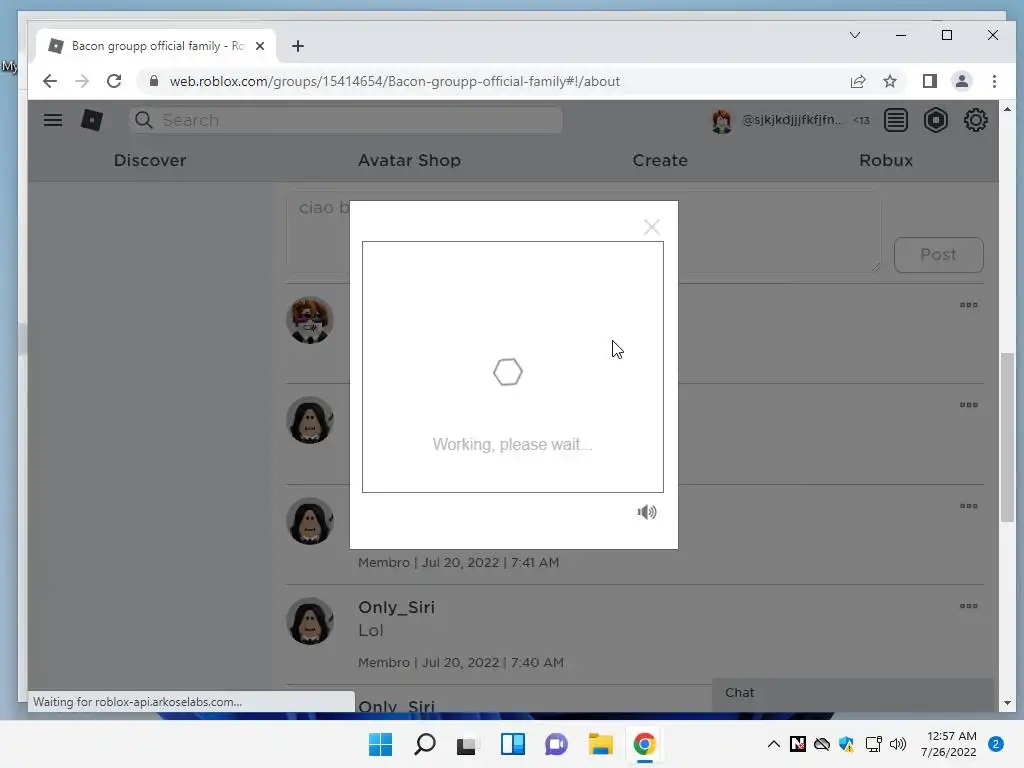Open options for second wall post
1024x768 pixels.
(968, 405)
